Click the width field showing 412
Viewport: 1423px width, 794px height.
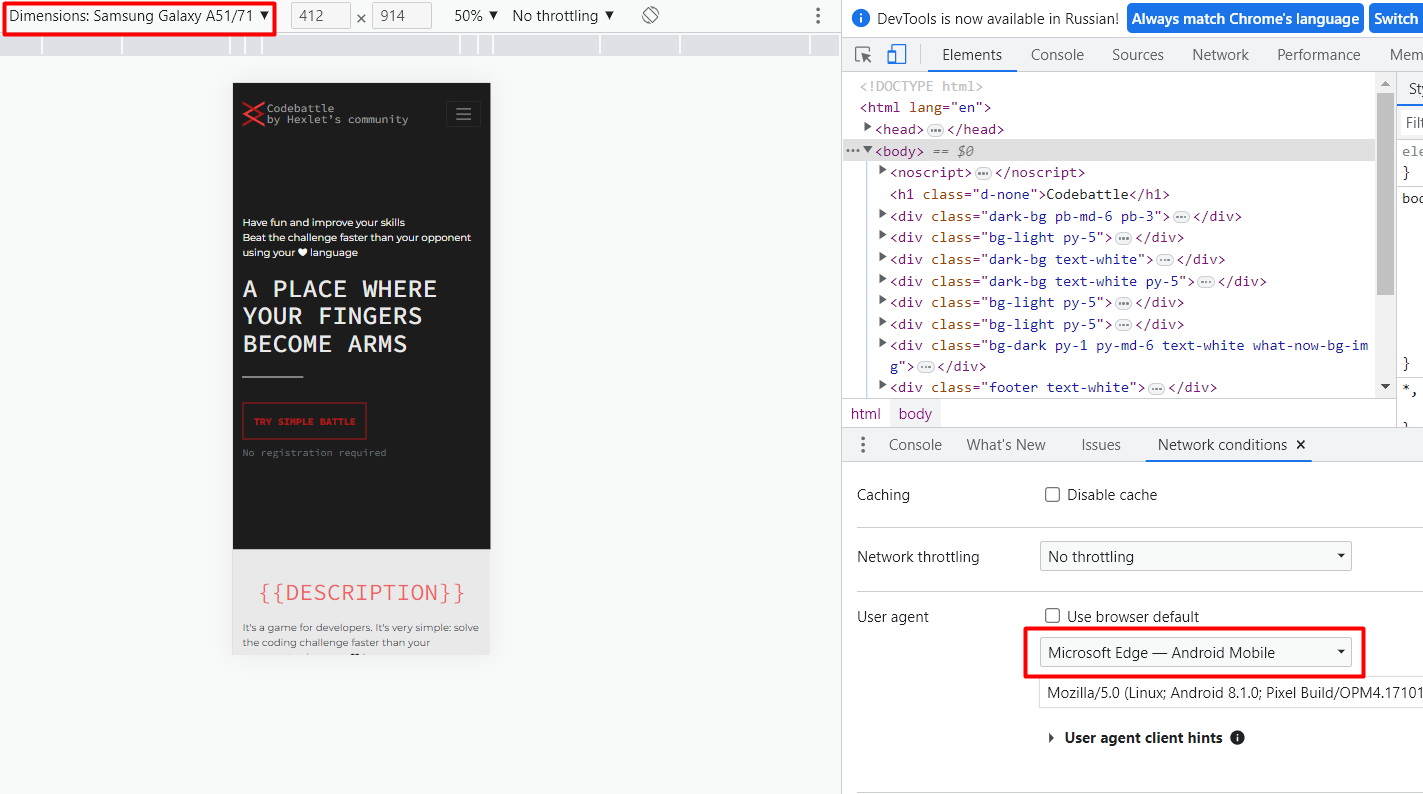pyautogui.click(x=321, y=16)
